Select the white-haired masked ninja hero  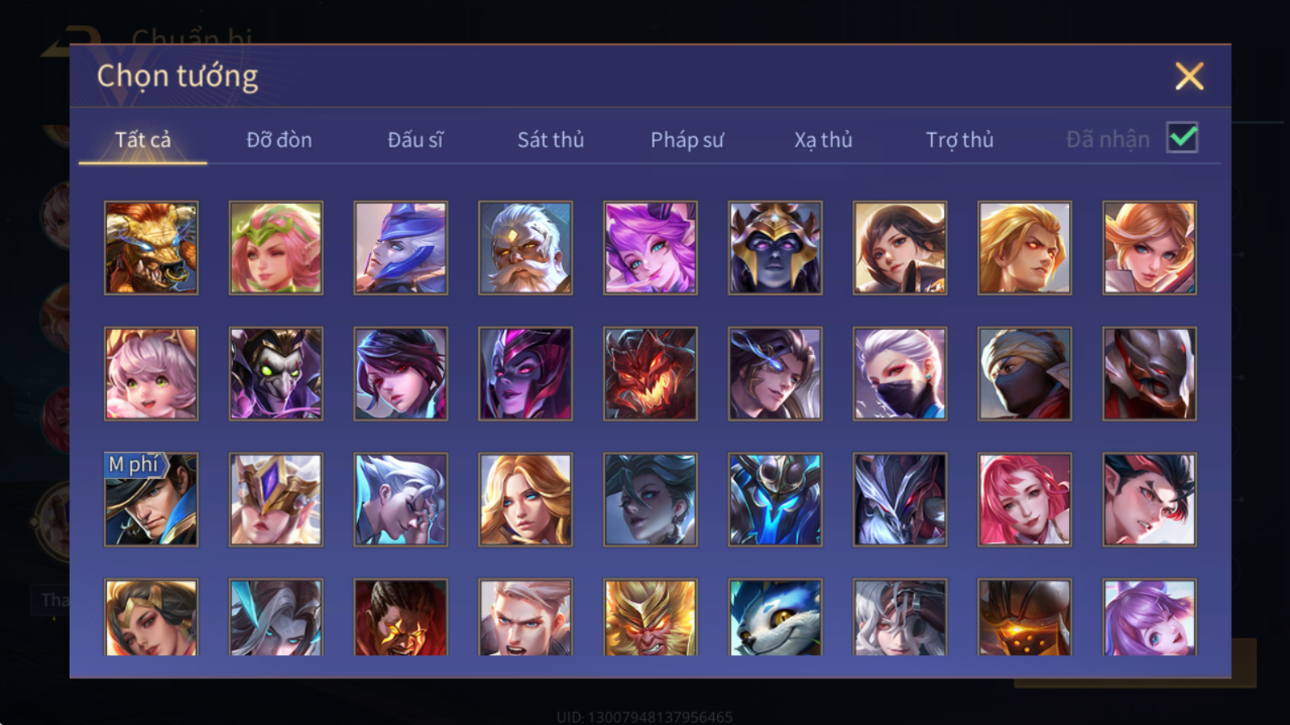900,374
